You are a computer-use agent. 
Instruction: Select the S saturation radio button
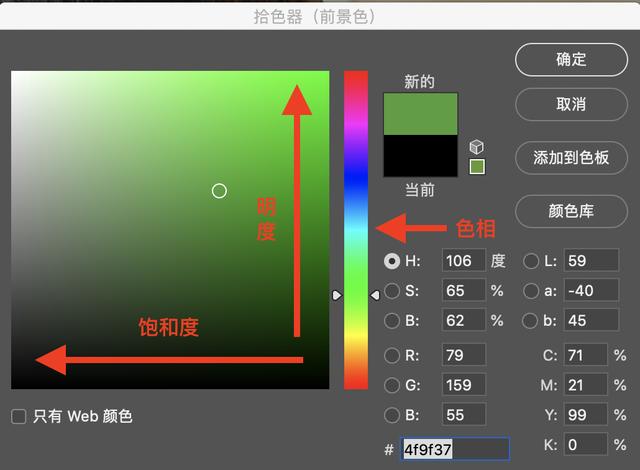pyautogui.click(x=392, y=291)
